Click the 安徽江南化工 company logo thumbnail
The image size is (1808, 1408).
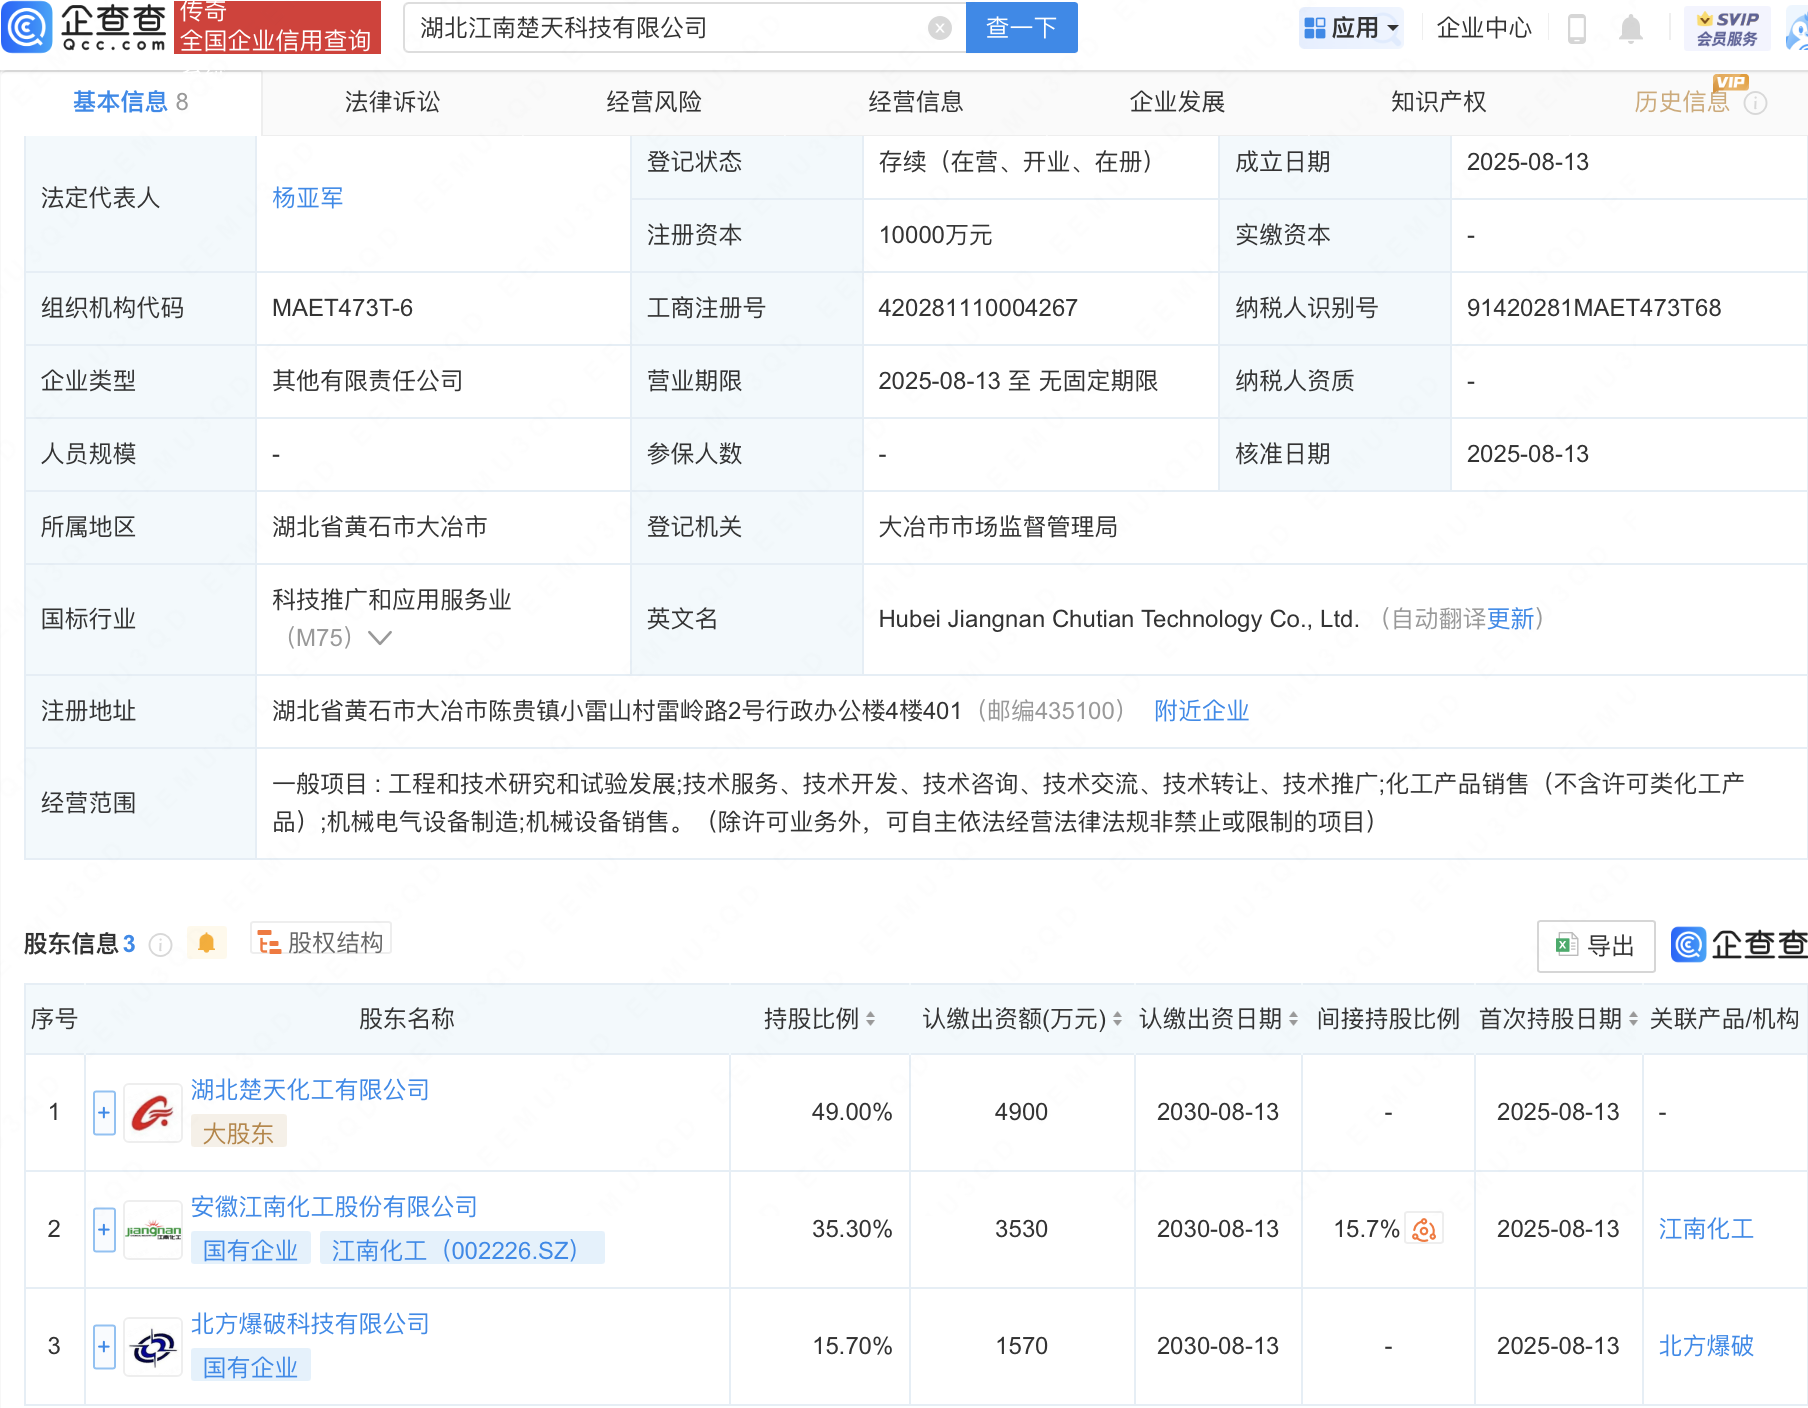coord(152,1230)
